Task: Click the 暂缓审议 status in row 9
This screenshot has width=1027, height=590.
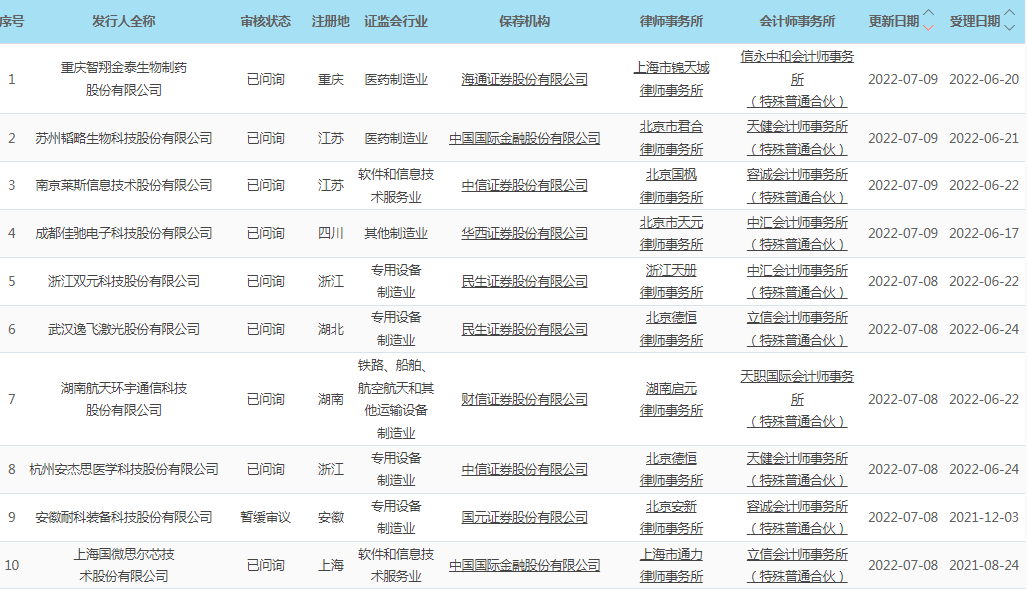Action: tap(265, 517)
